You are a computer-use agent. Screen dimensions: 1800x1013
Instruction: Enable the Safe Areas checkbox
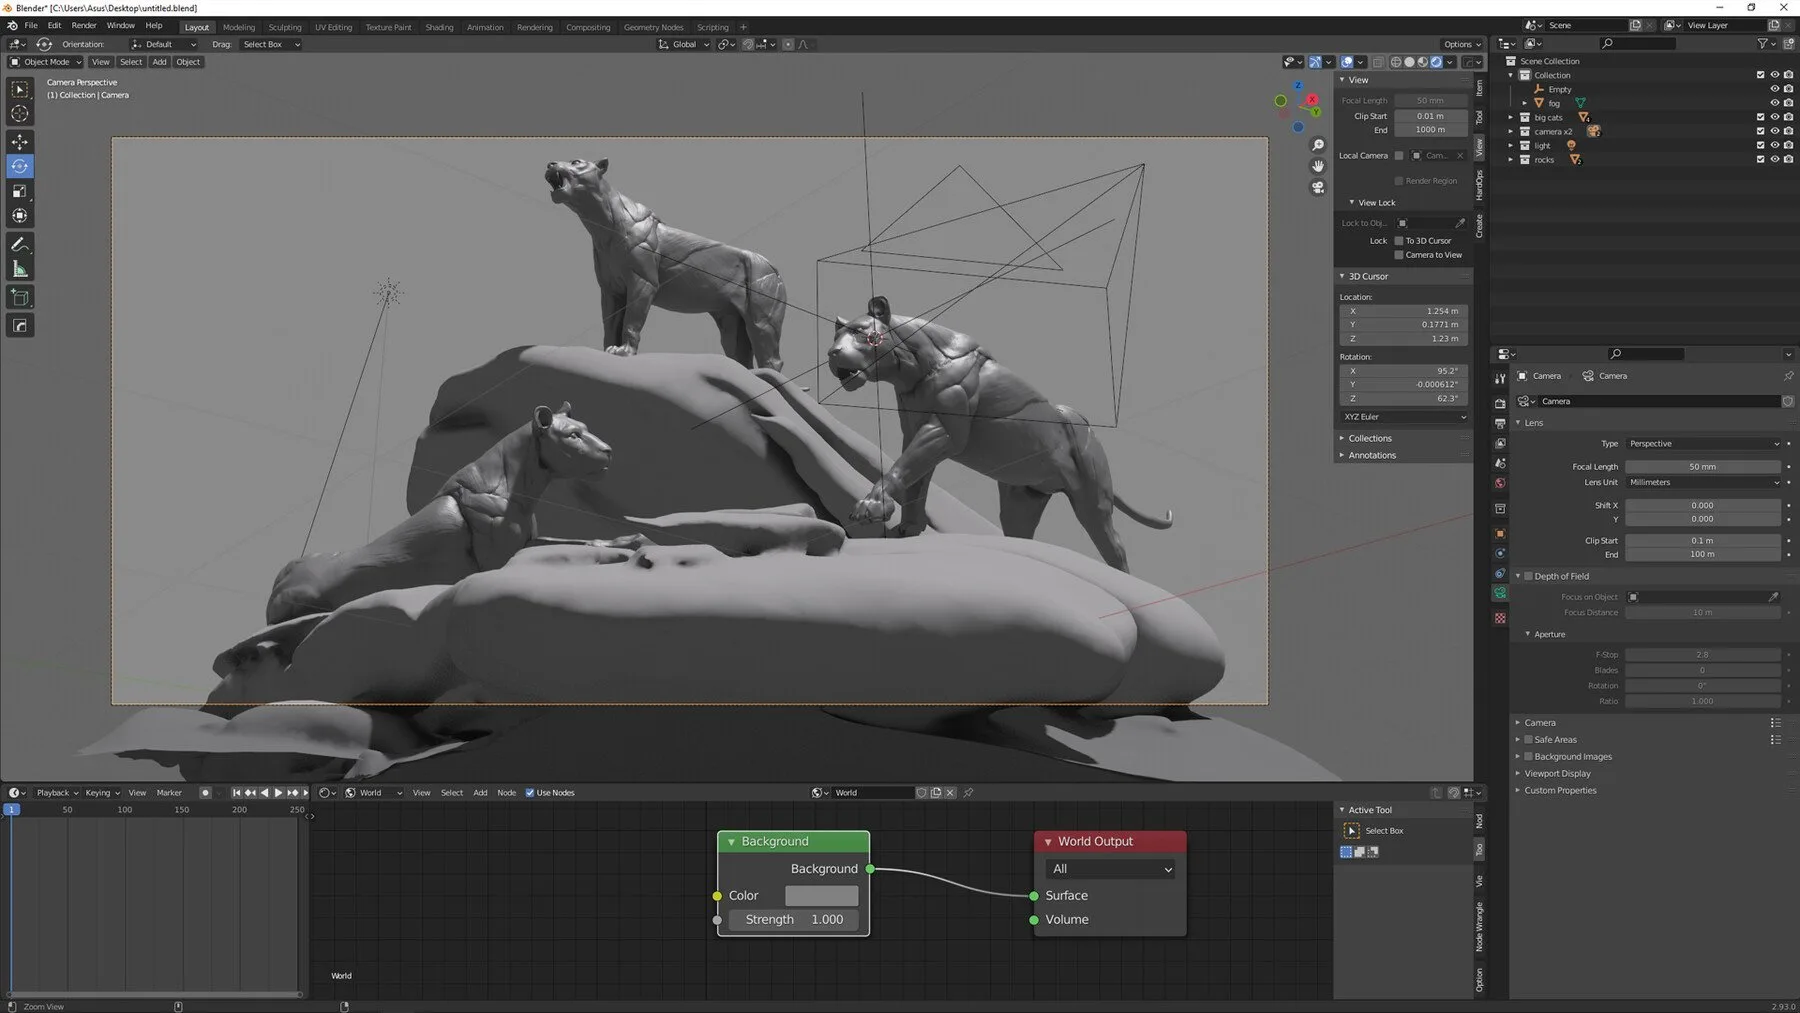(x=1528, y=740)
